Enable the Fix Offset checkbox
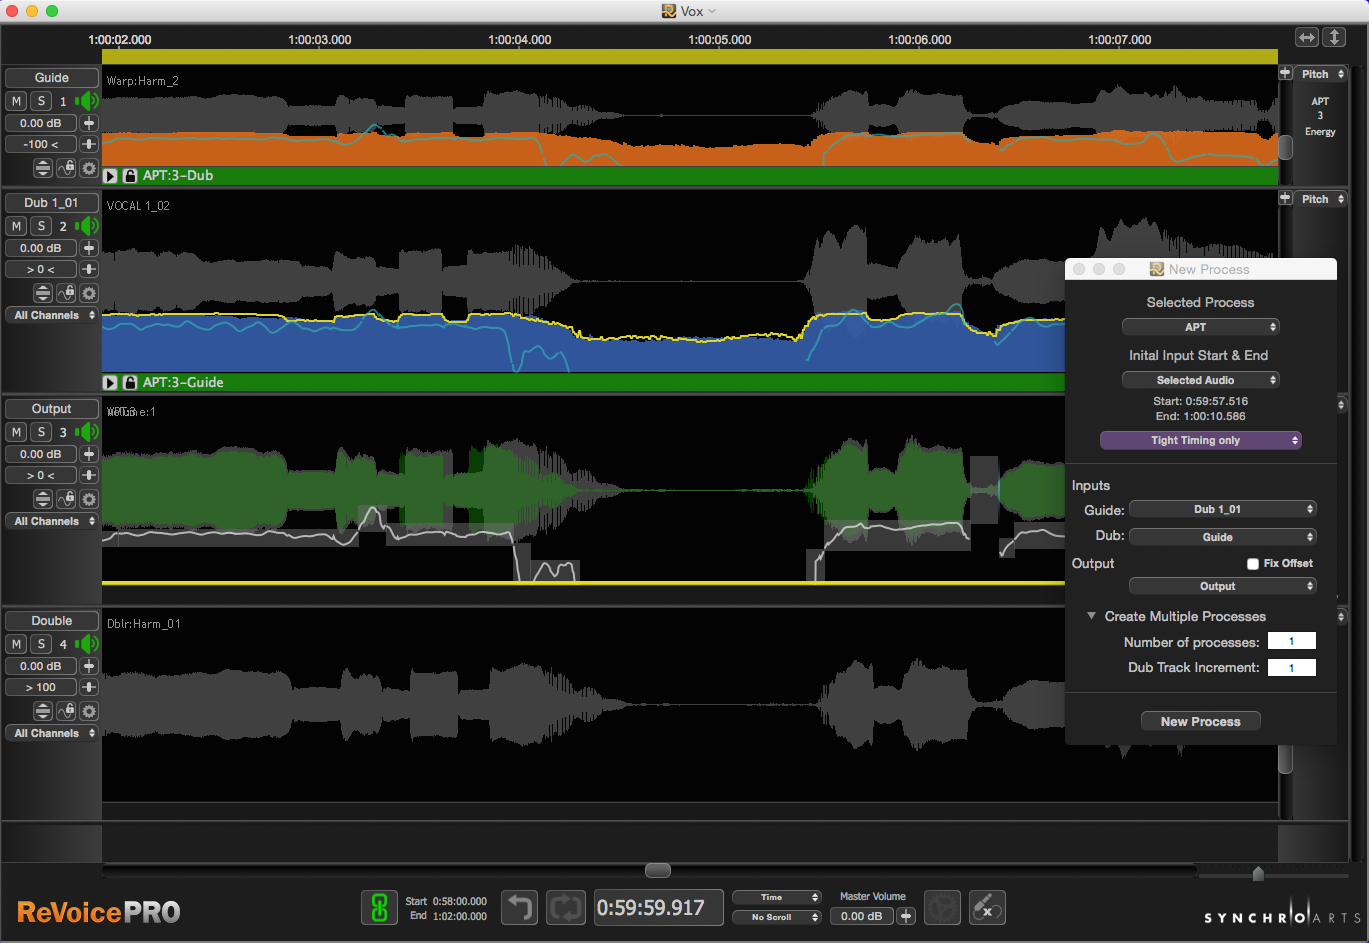This screenshot has width=1369, height=943. [1252, 564]
